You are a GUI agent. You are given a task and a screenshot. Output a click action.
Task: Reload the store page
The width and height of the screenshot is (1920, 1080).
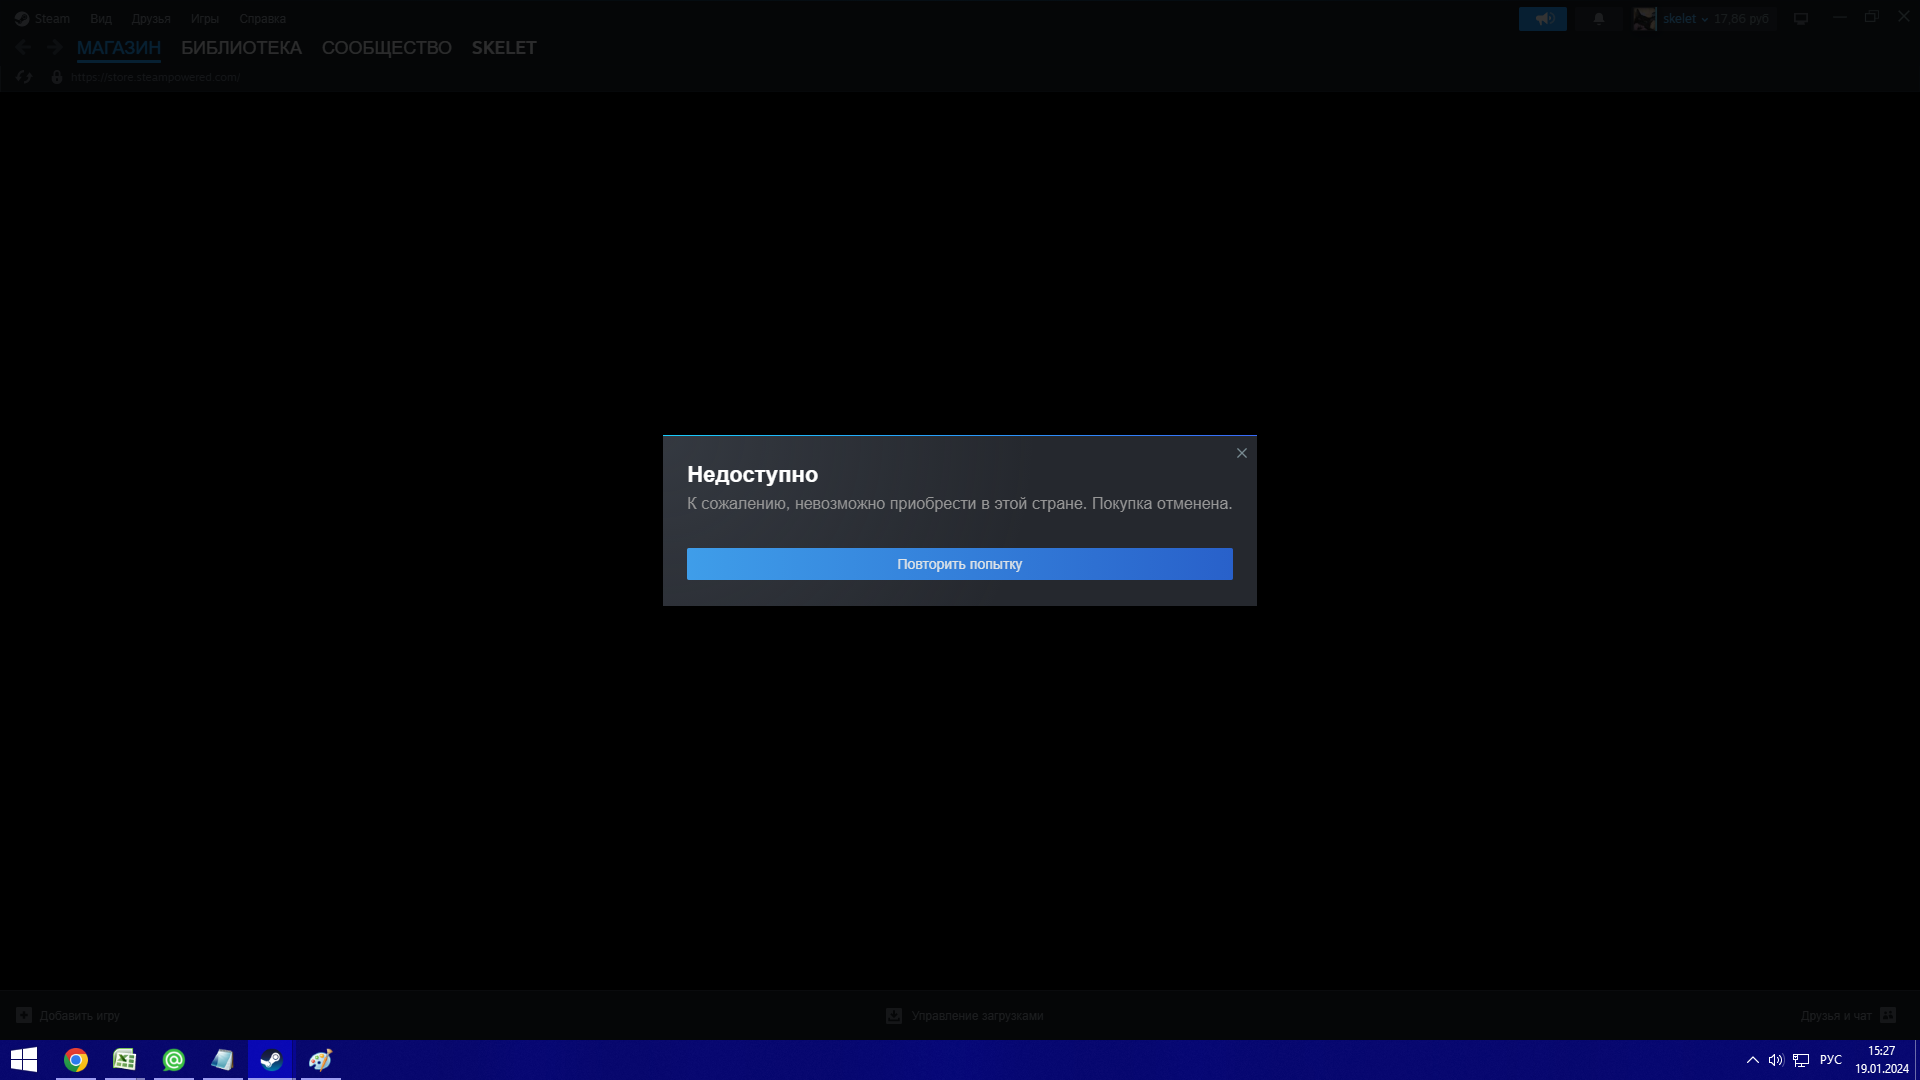coord(24,77)
